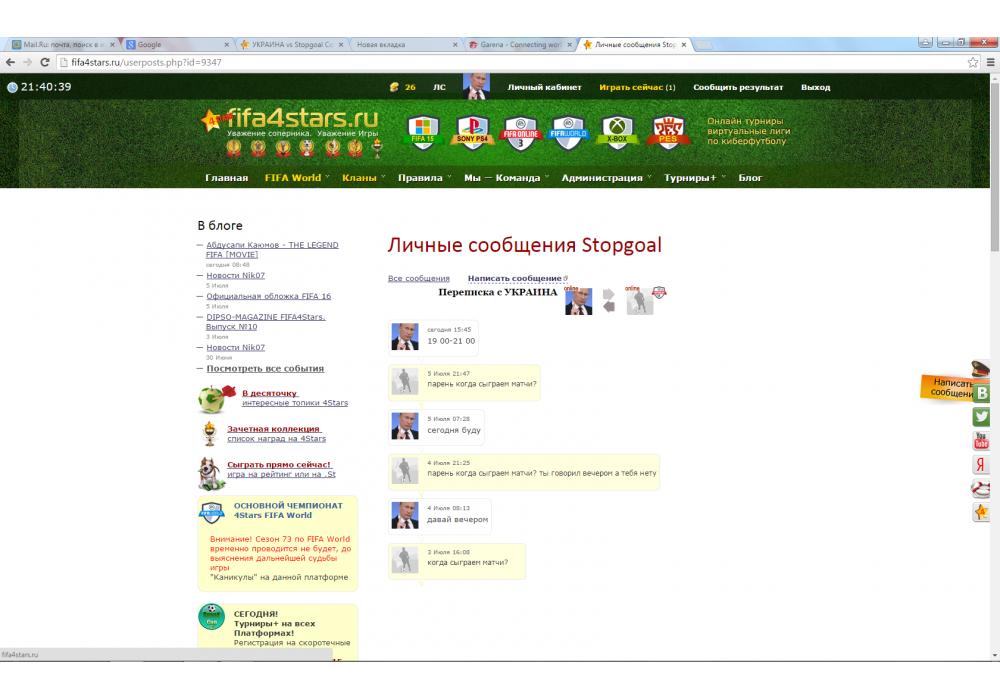Image resolution: width=1000 pixels, height=700 pixels.
Task: Open the PES platform badge
Action: [x=667, y=132]
